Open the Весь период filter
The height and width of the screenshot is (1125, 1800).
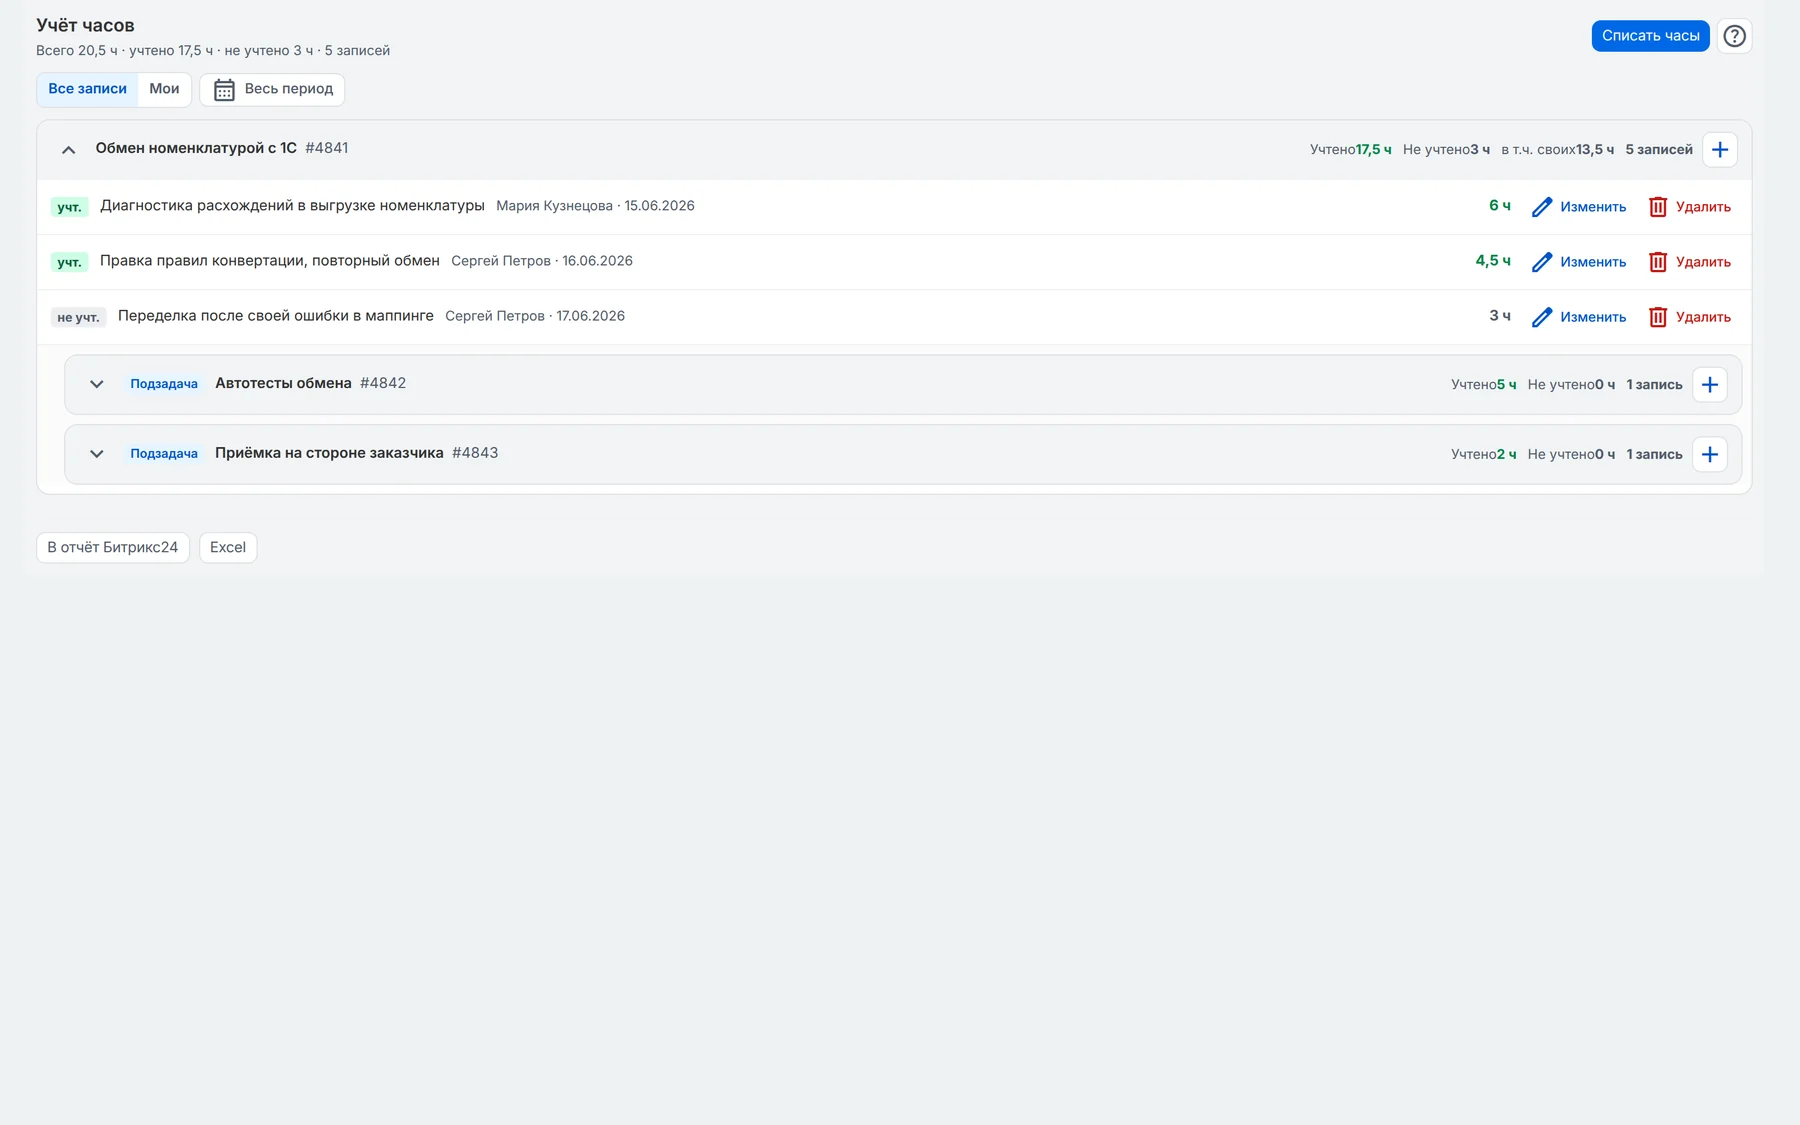[272, 90]
